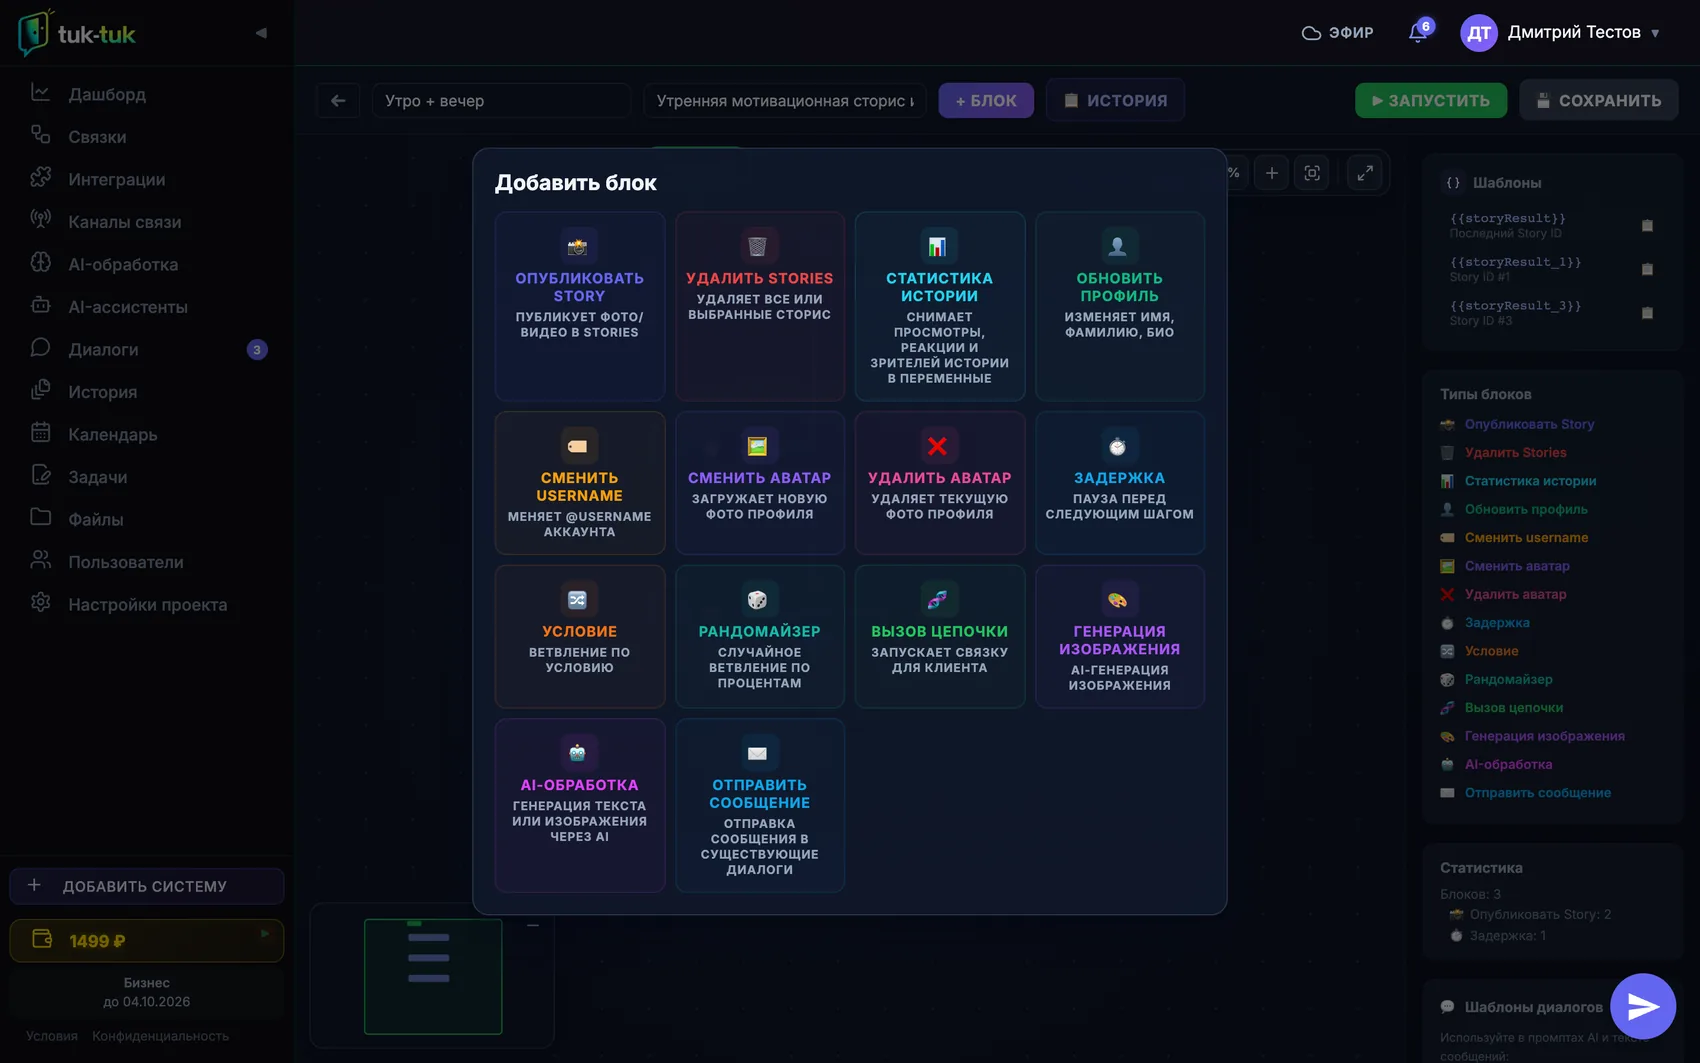This screenshot has width=1700, height=1063.
Task: Open Настройки проекта in the sidebar
Action: point(147,604)
